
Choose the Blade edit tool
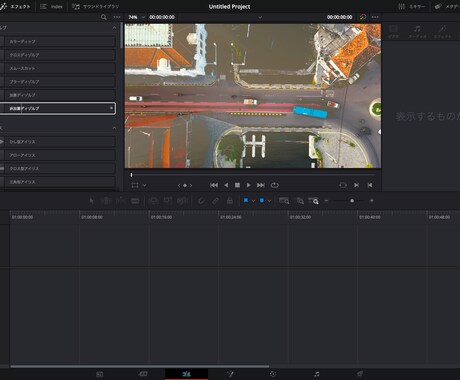135,201
